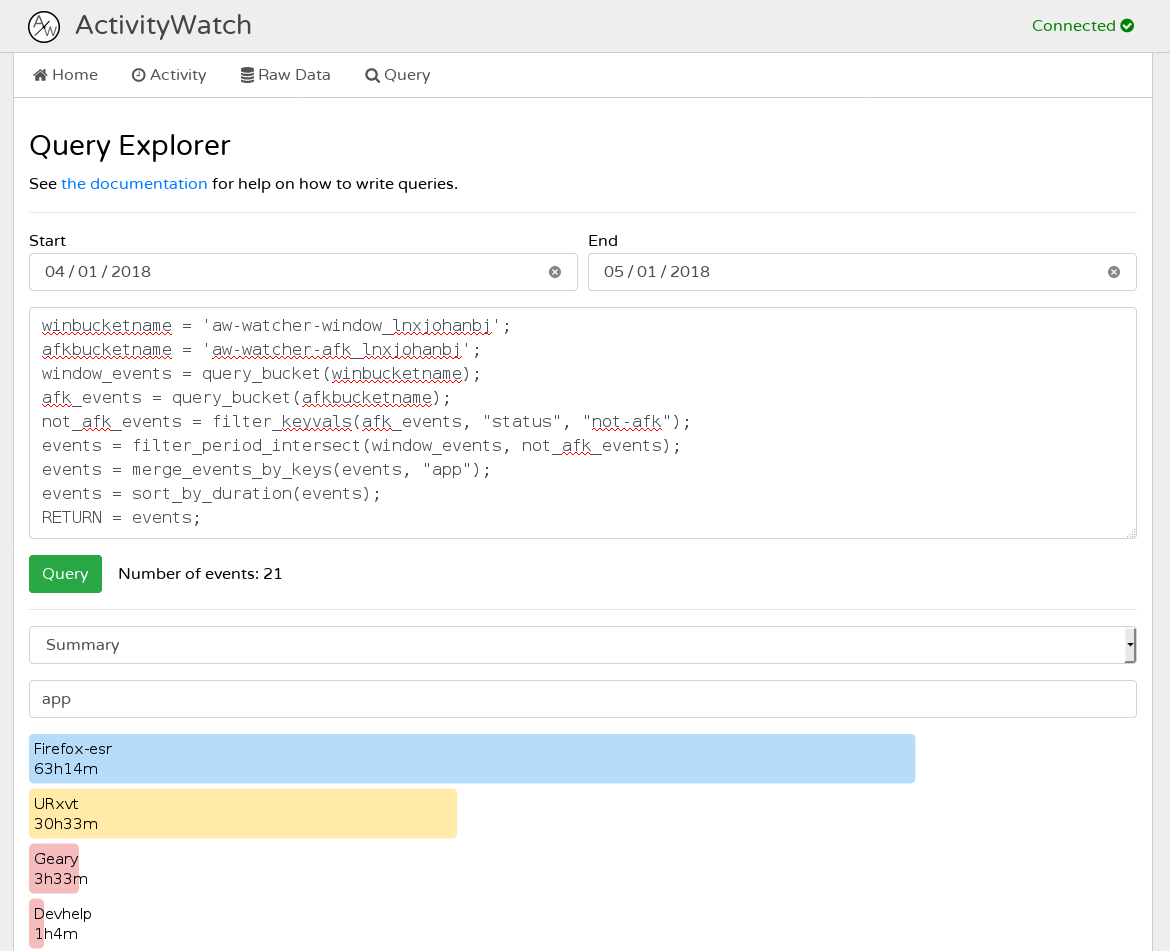The height and width of the screenshot is (951, 1170).
Task: Click the Start date input
Action: pos(303,272)
